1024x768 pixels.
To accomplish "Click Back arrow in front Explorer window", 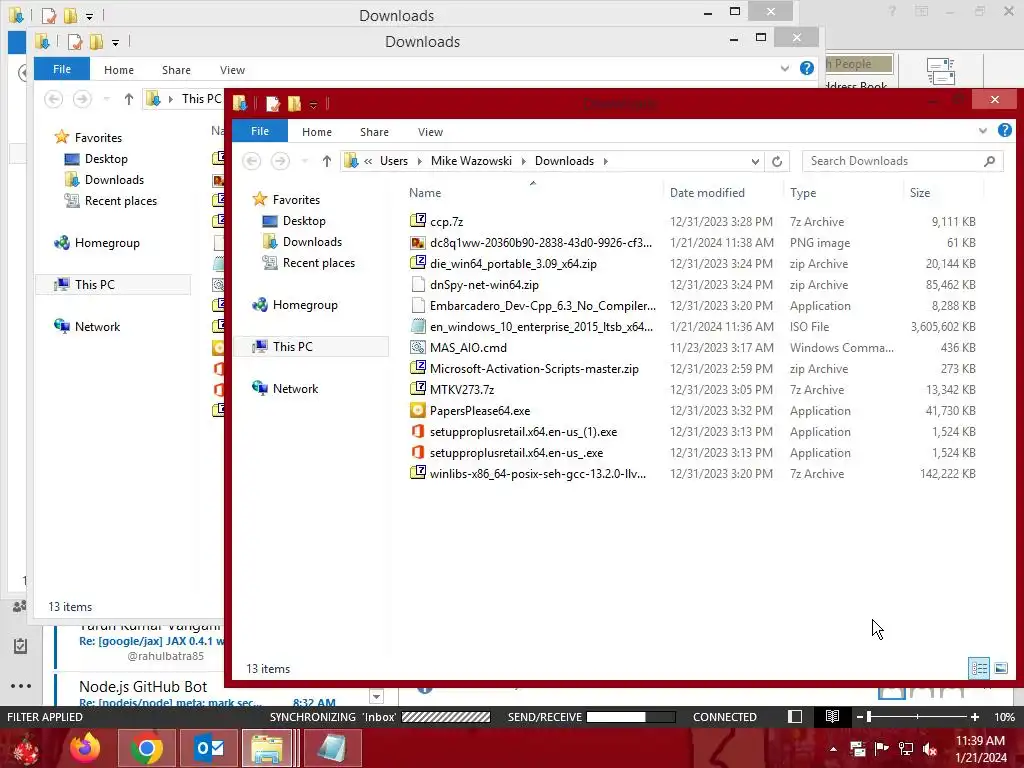I will click(x=252, y=161).
